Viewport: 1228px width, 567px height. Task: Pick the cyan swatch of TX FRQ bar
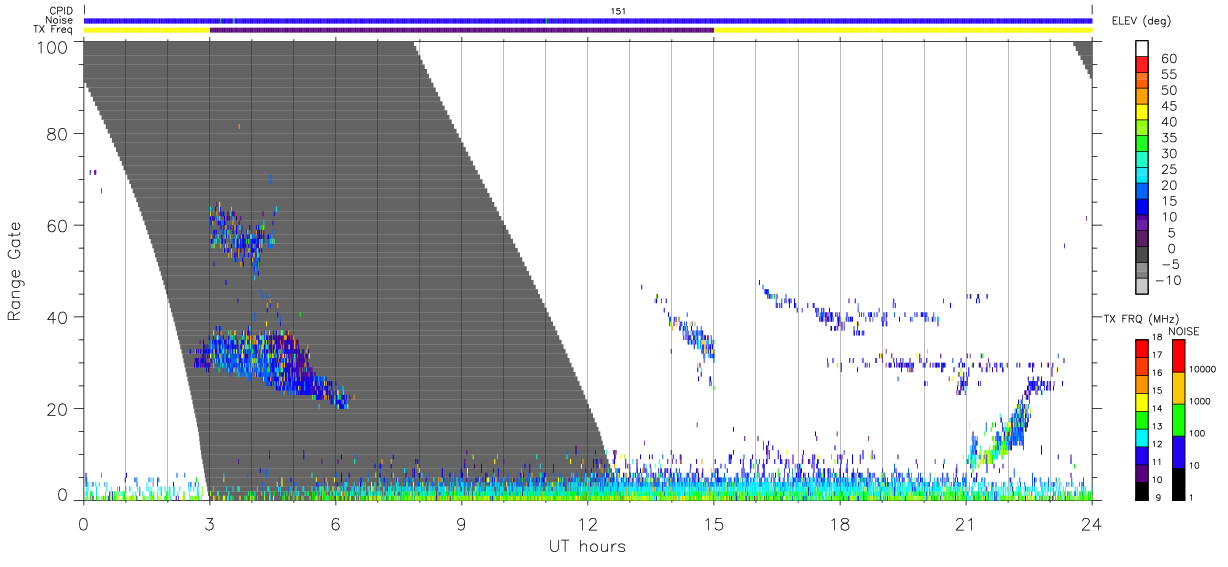pos(1142,436)
